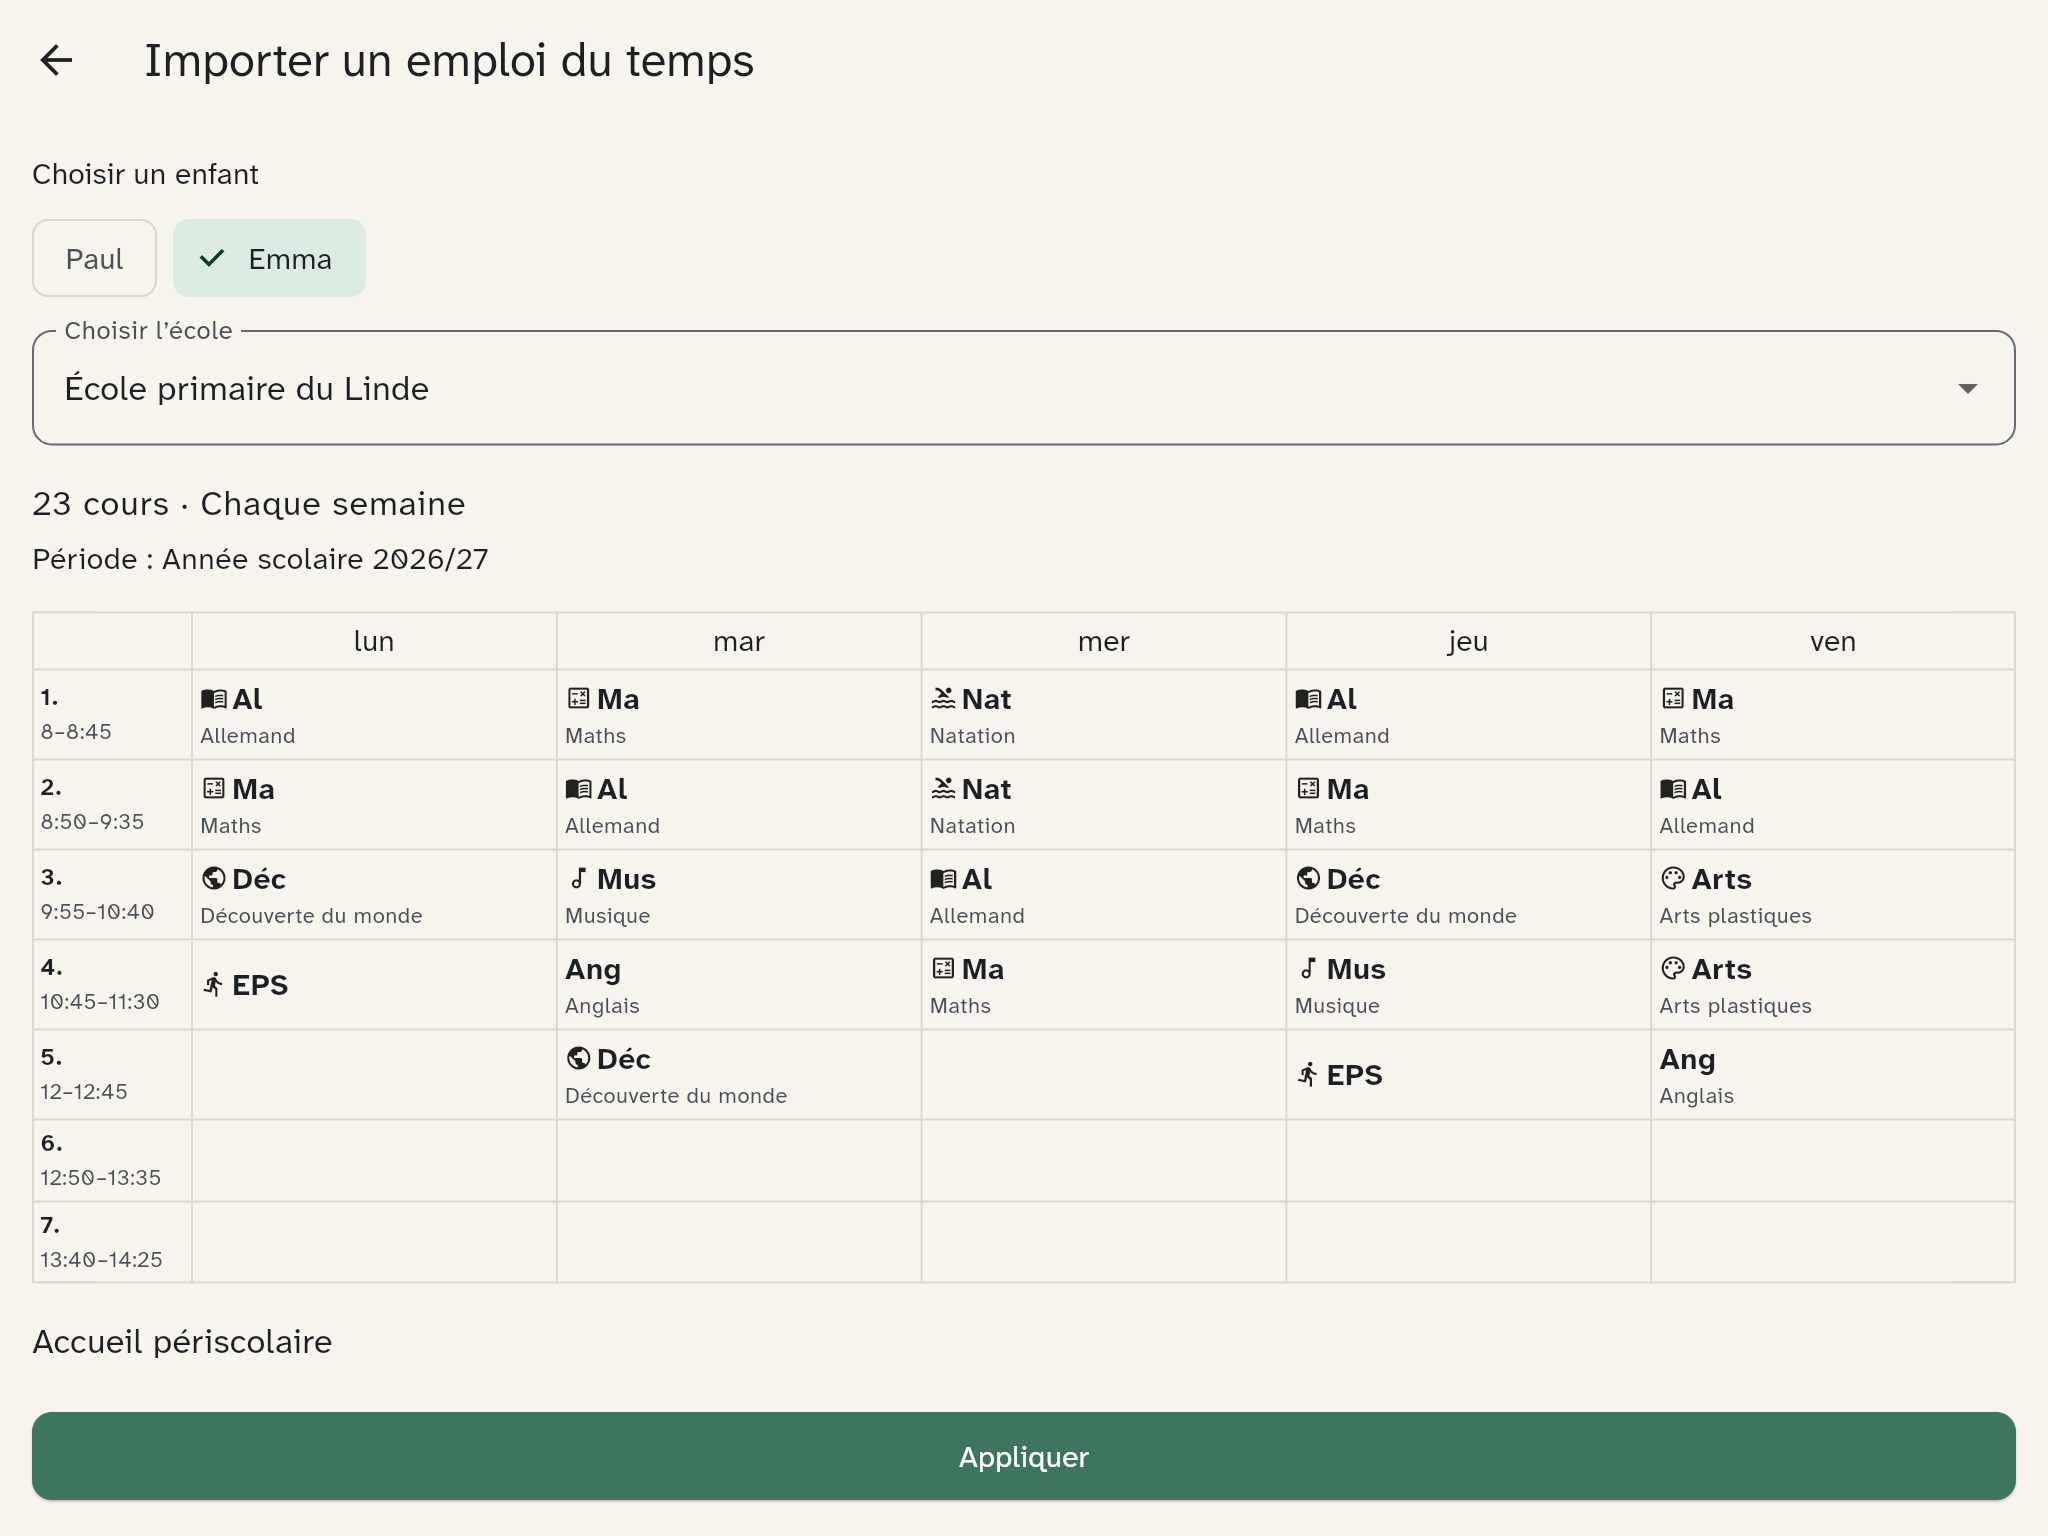Click the running icon in Thursday period 5
This screenshot has width=2048, height=1536.
pos(1308,1075)
